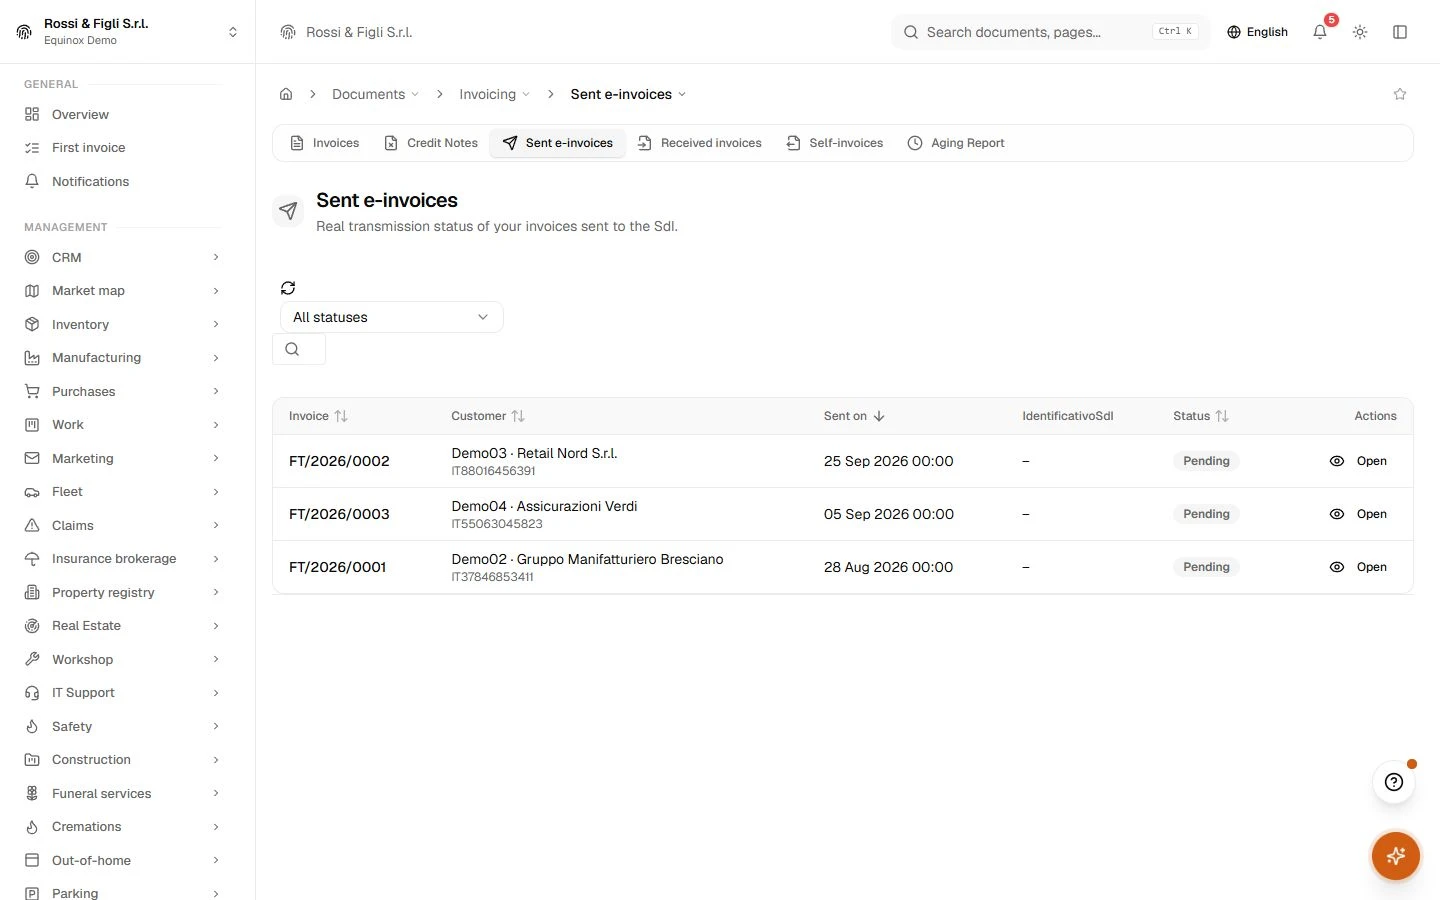
Task: Change language with English button
Action: coord(1257,32)
